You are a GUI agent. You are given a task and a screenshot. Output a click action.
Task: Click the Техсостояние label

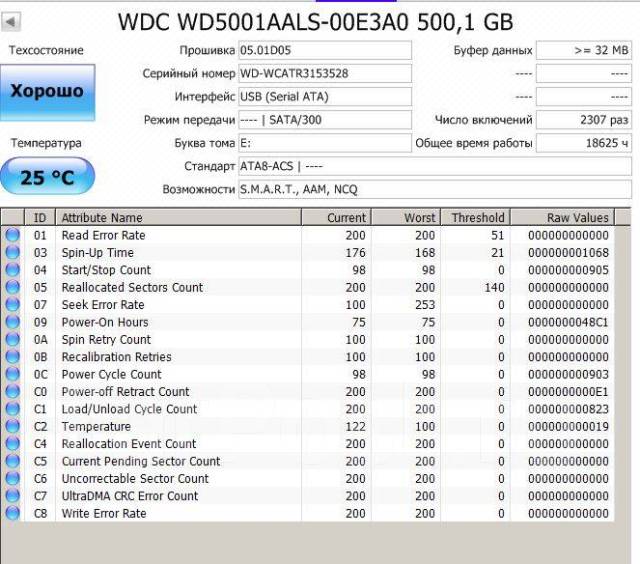46,50
